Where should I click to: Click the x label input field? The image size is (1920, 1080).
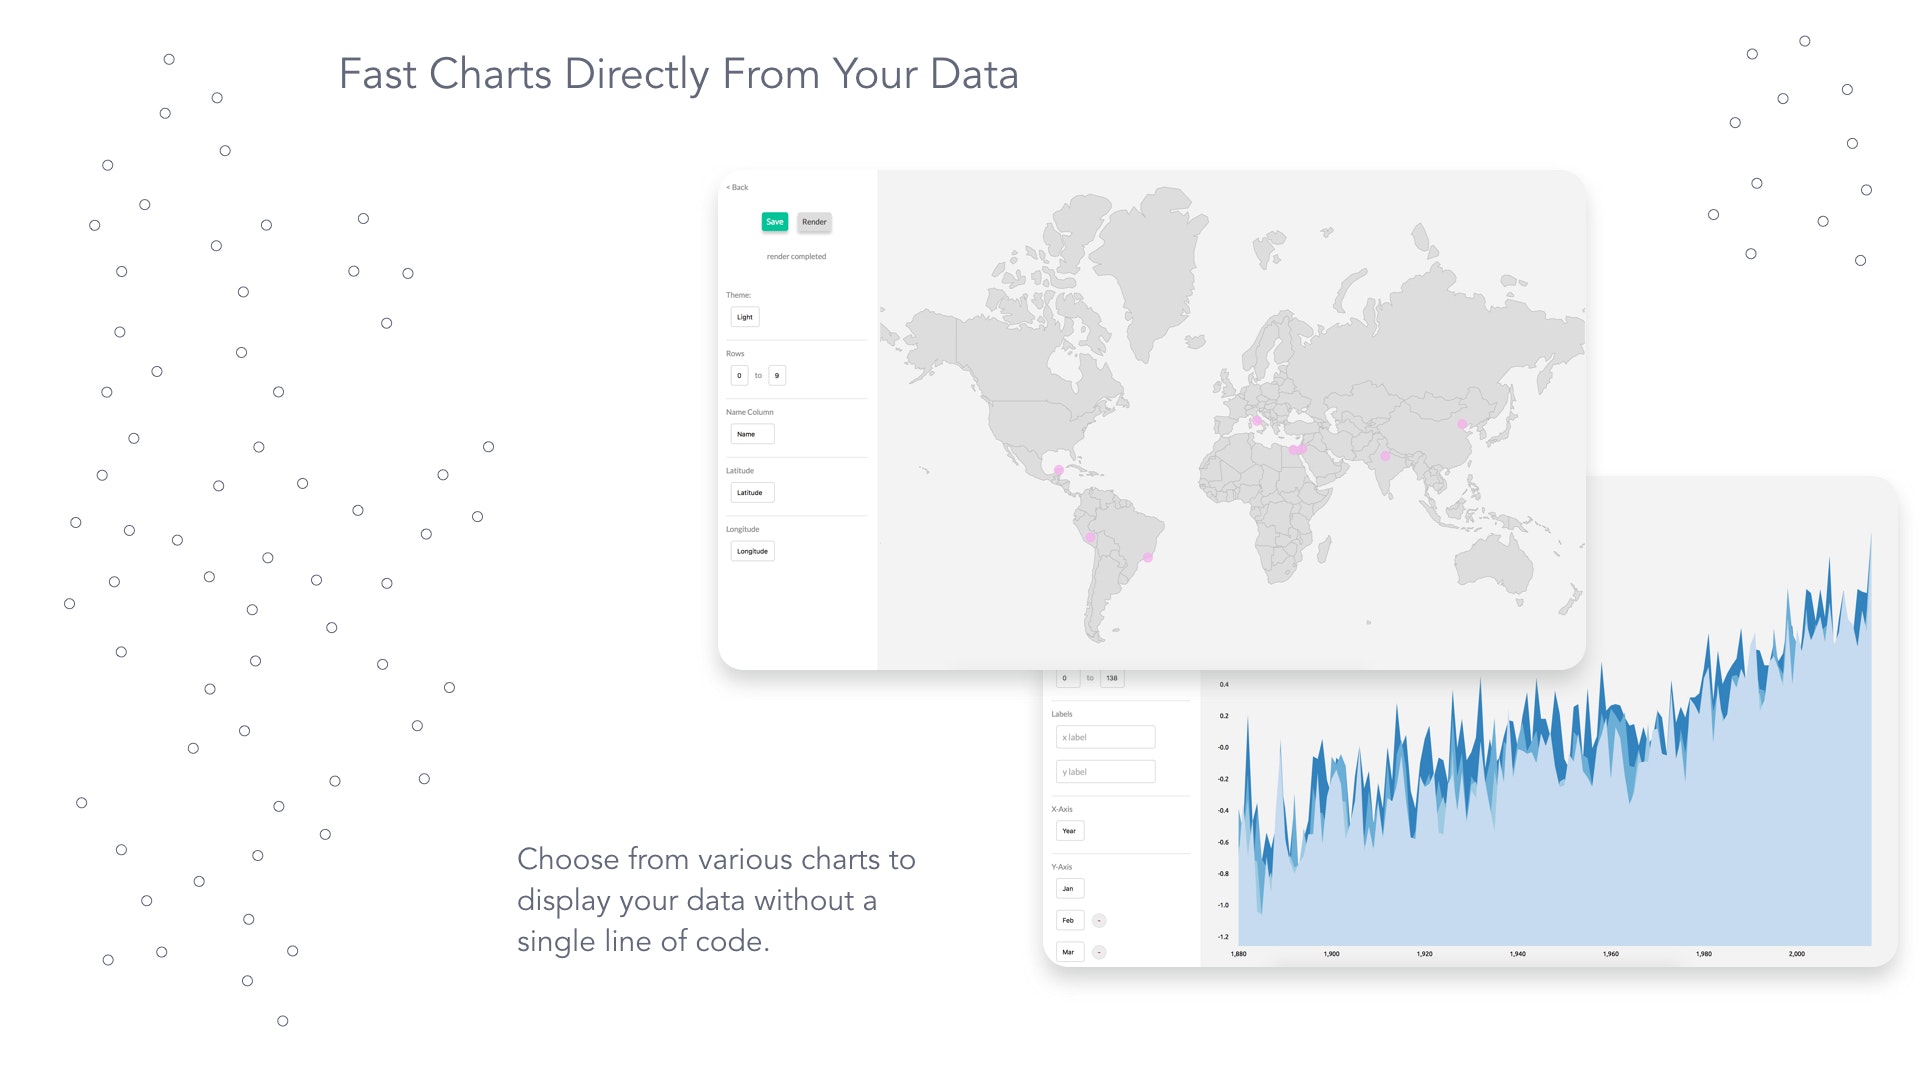tap(1105, 737)
